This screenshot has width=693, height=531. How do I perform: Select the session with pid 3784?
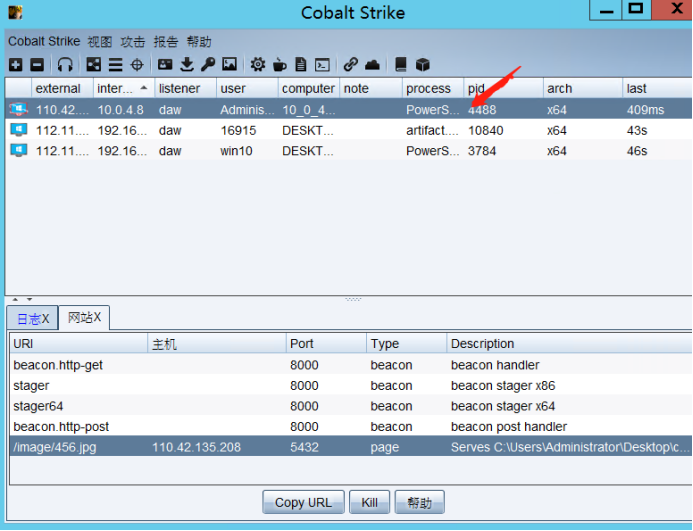pyautogui.click(x=349, y=150)
